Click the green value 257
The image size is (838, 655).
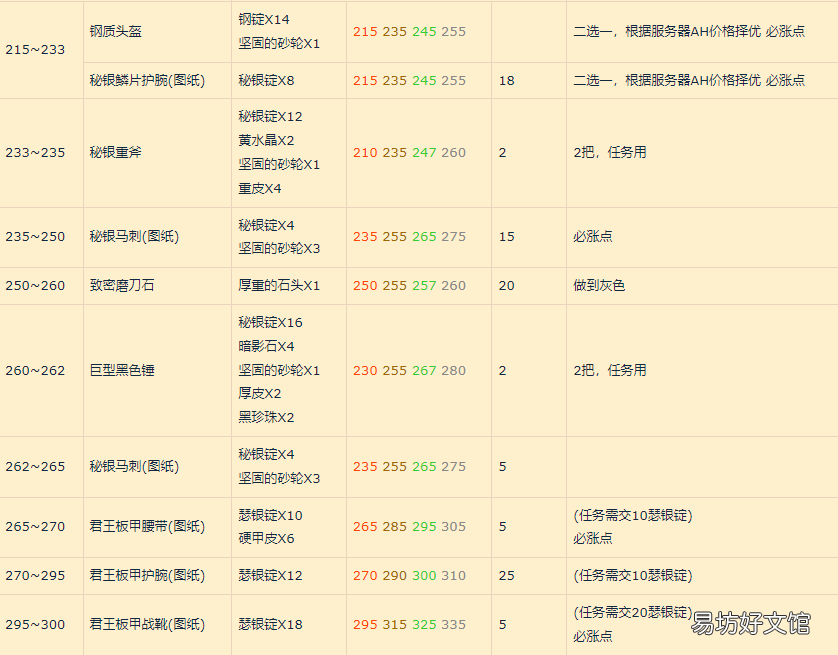point(424,286)
